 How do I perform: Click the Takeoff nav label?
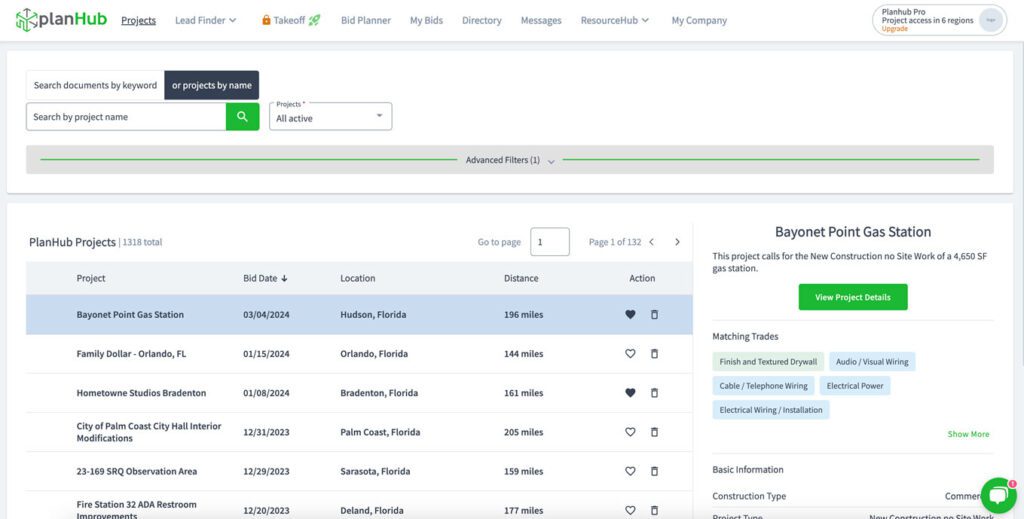(x=289, y=20)
